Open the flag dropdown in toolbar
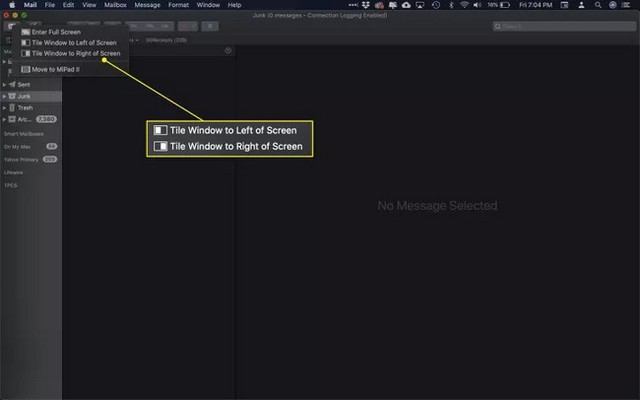 (x=188, y=27)
